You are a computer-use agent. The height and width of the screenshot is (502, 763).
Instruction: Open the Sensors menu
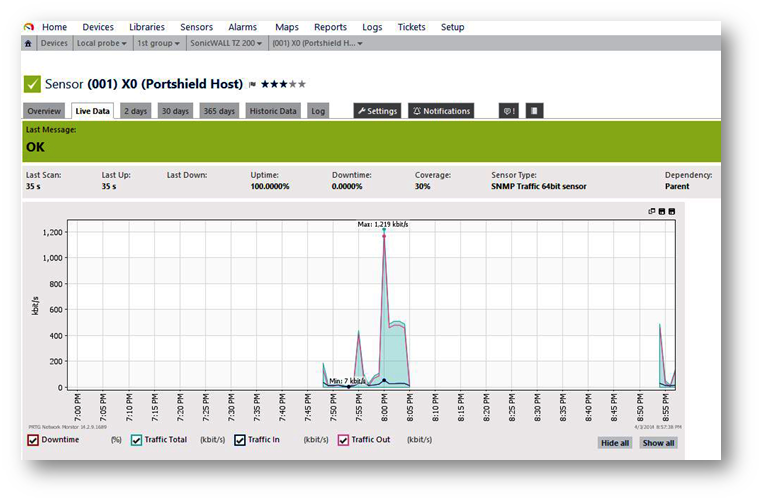196,27
